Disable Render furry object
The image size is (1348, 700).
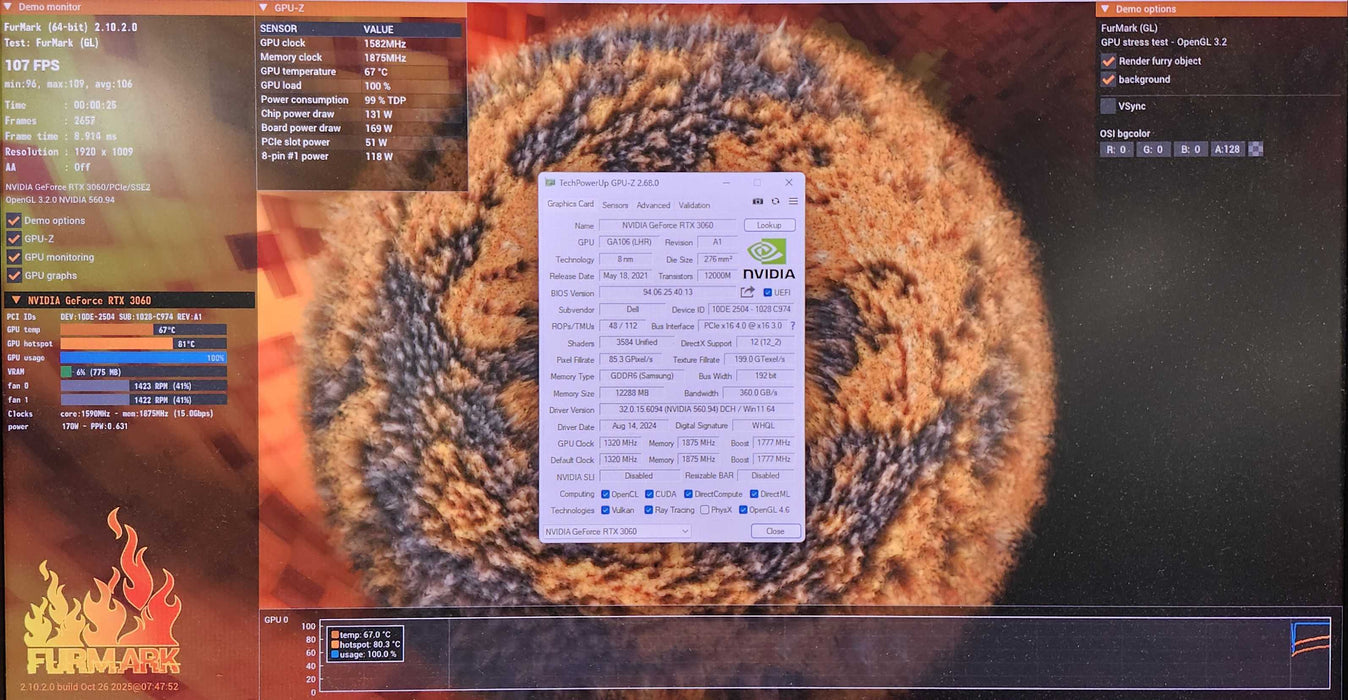[x=1108, y=61]
